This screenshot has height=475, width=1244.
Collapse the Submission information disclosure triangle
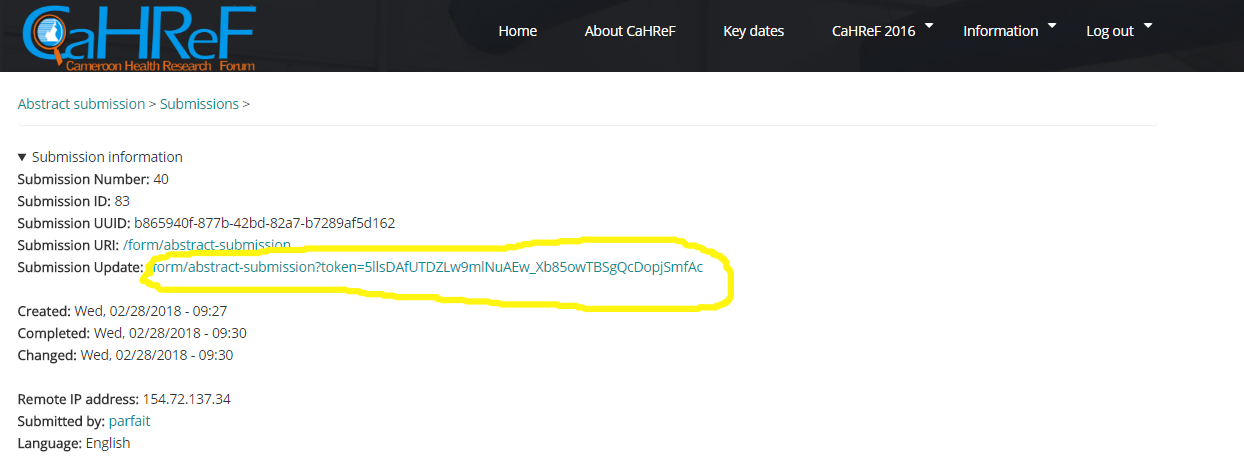tap(23, 157)
